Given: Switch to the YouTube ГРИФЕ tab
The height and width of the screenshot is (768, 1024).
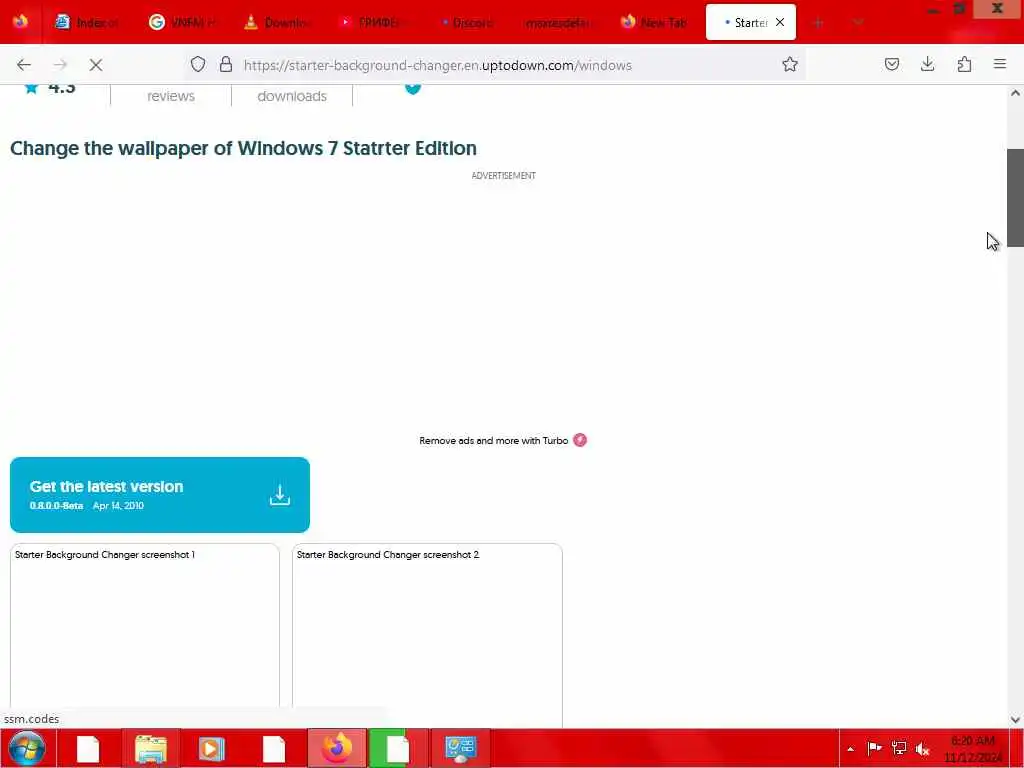Looking at the screenshot, I should tap(371, 23).
